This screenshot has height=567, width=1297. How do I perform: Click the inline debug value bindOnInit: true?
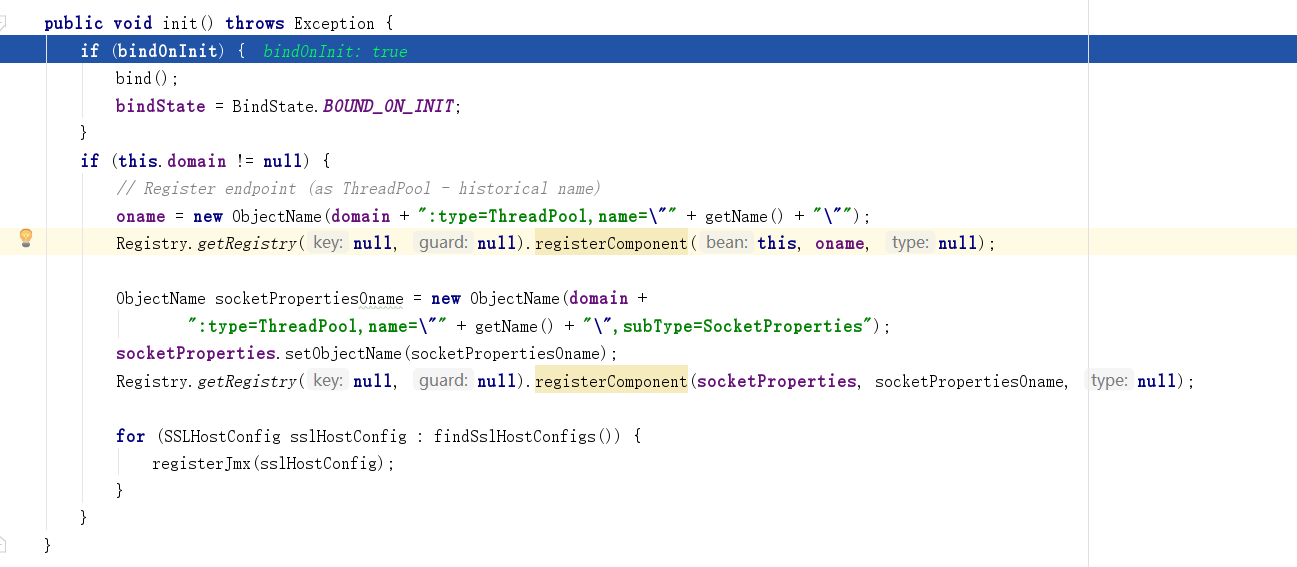pos(335,51)
